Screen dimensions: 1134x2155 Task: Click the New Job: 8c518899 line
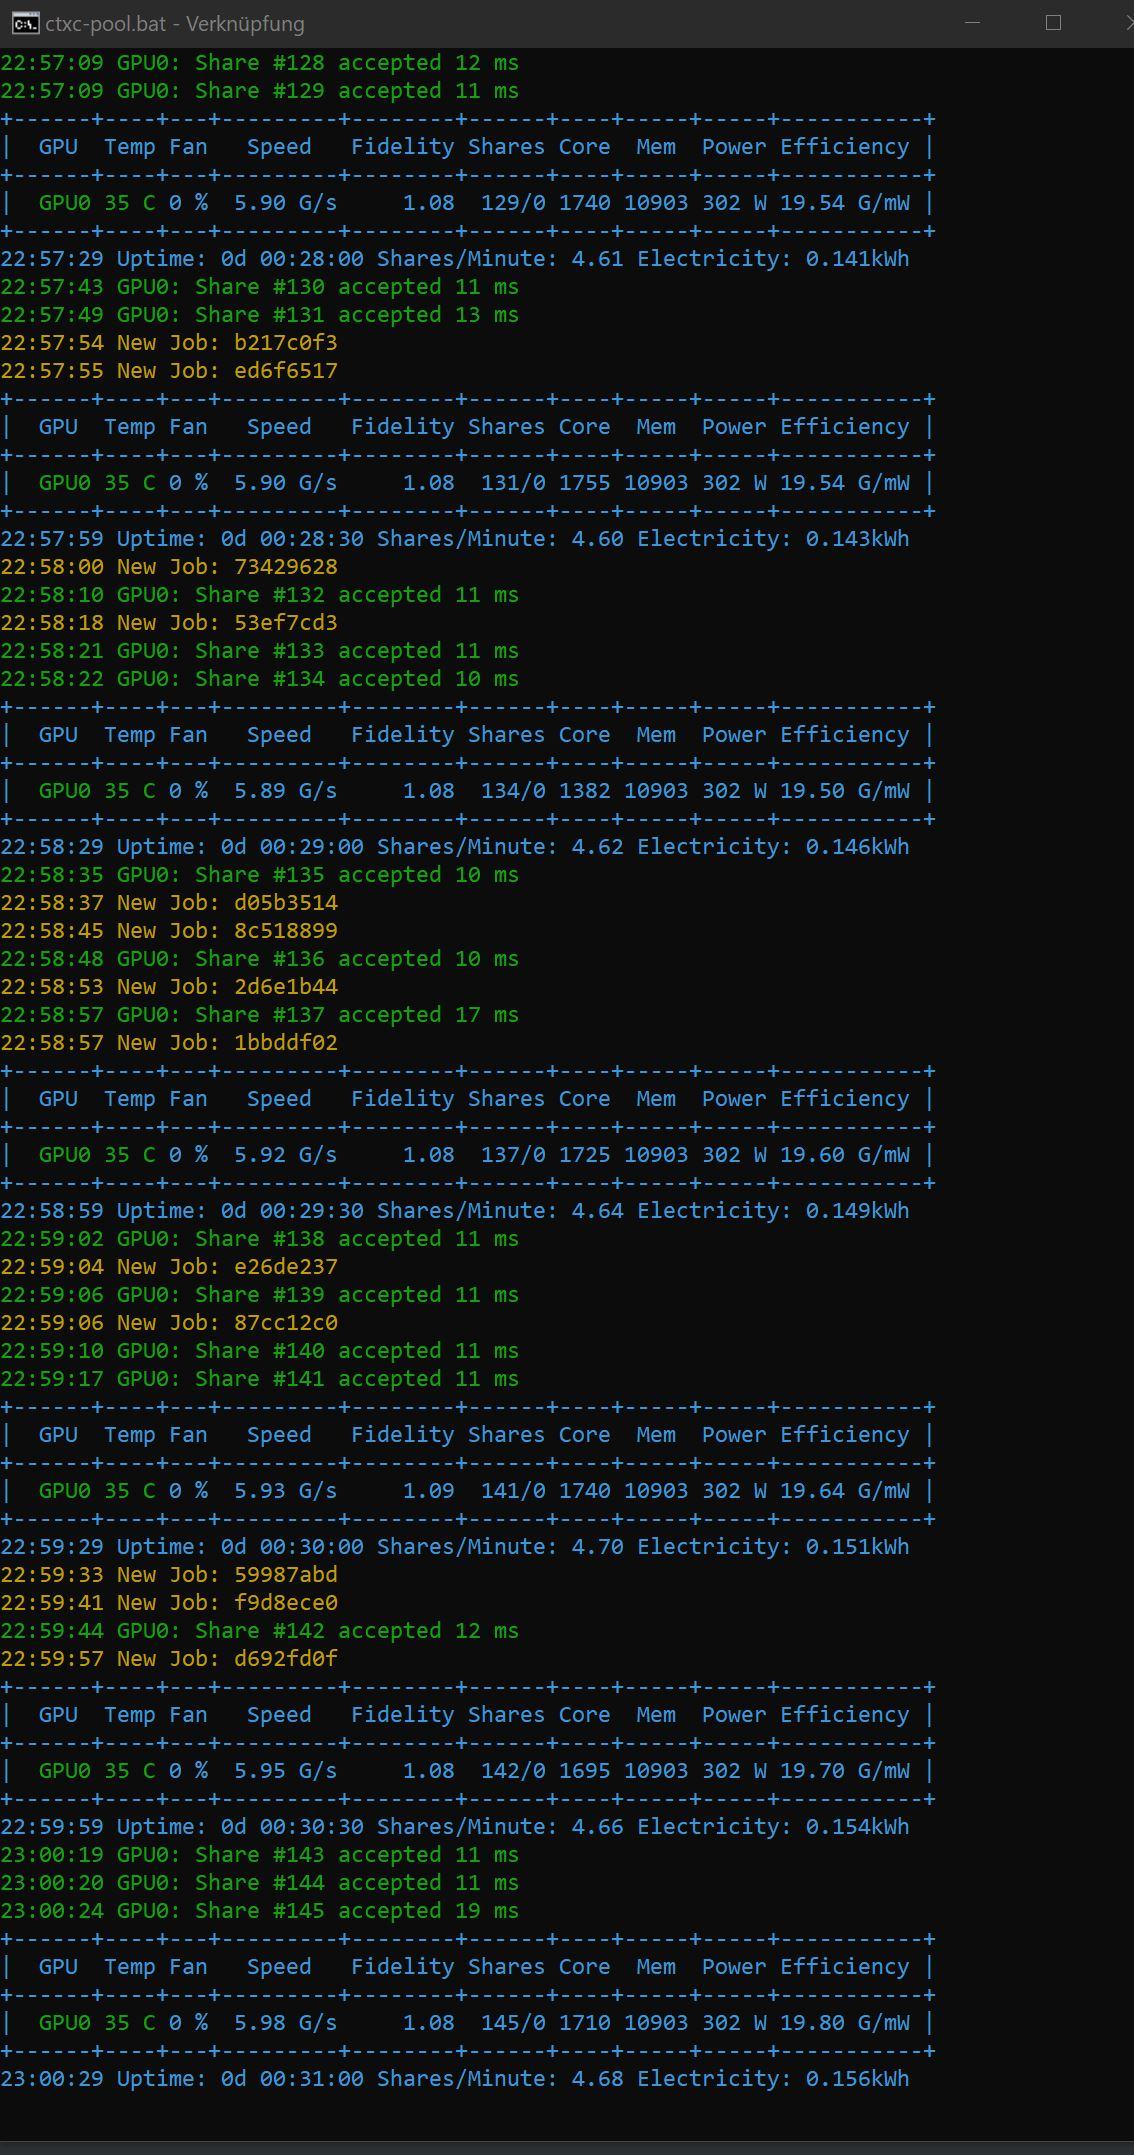coord(169,931)
